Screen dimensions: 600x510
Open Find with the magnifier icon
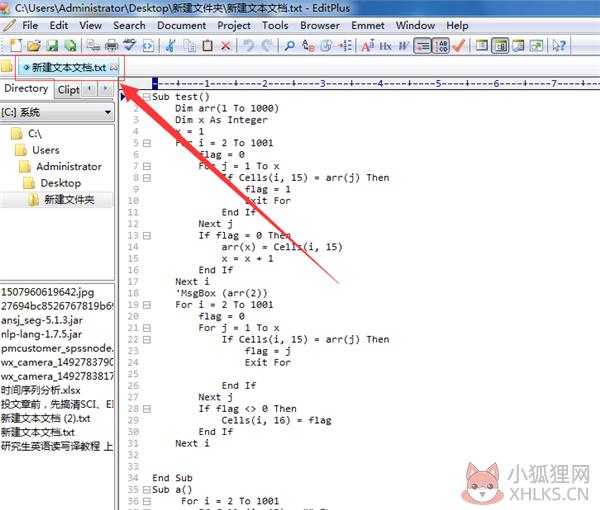(x=290, y=46)
